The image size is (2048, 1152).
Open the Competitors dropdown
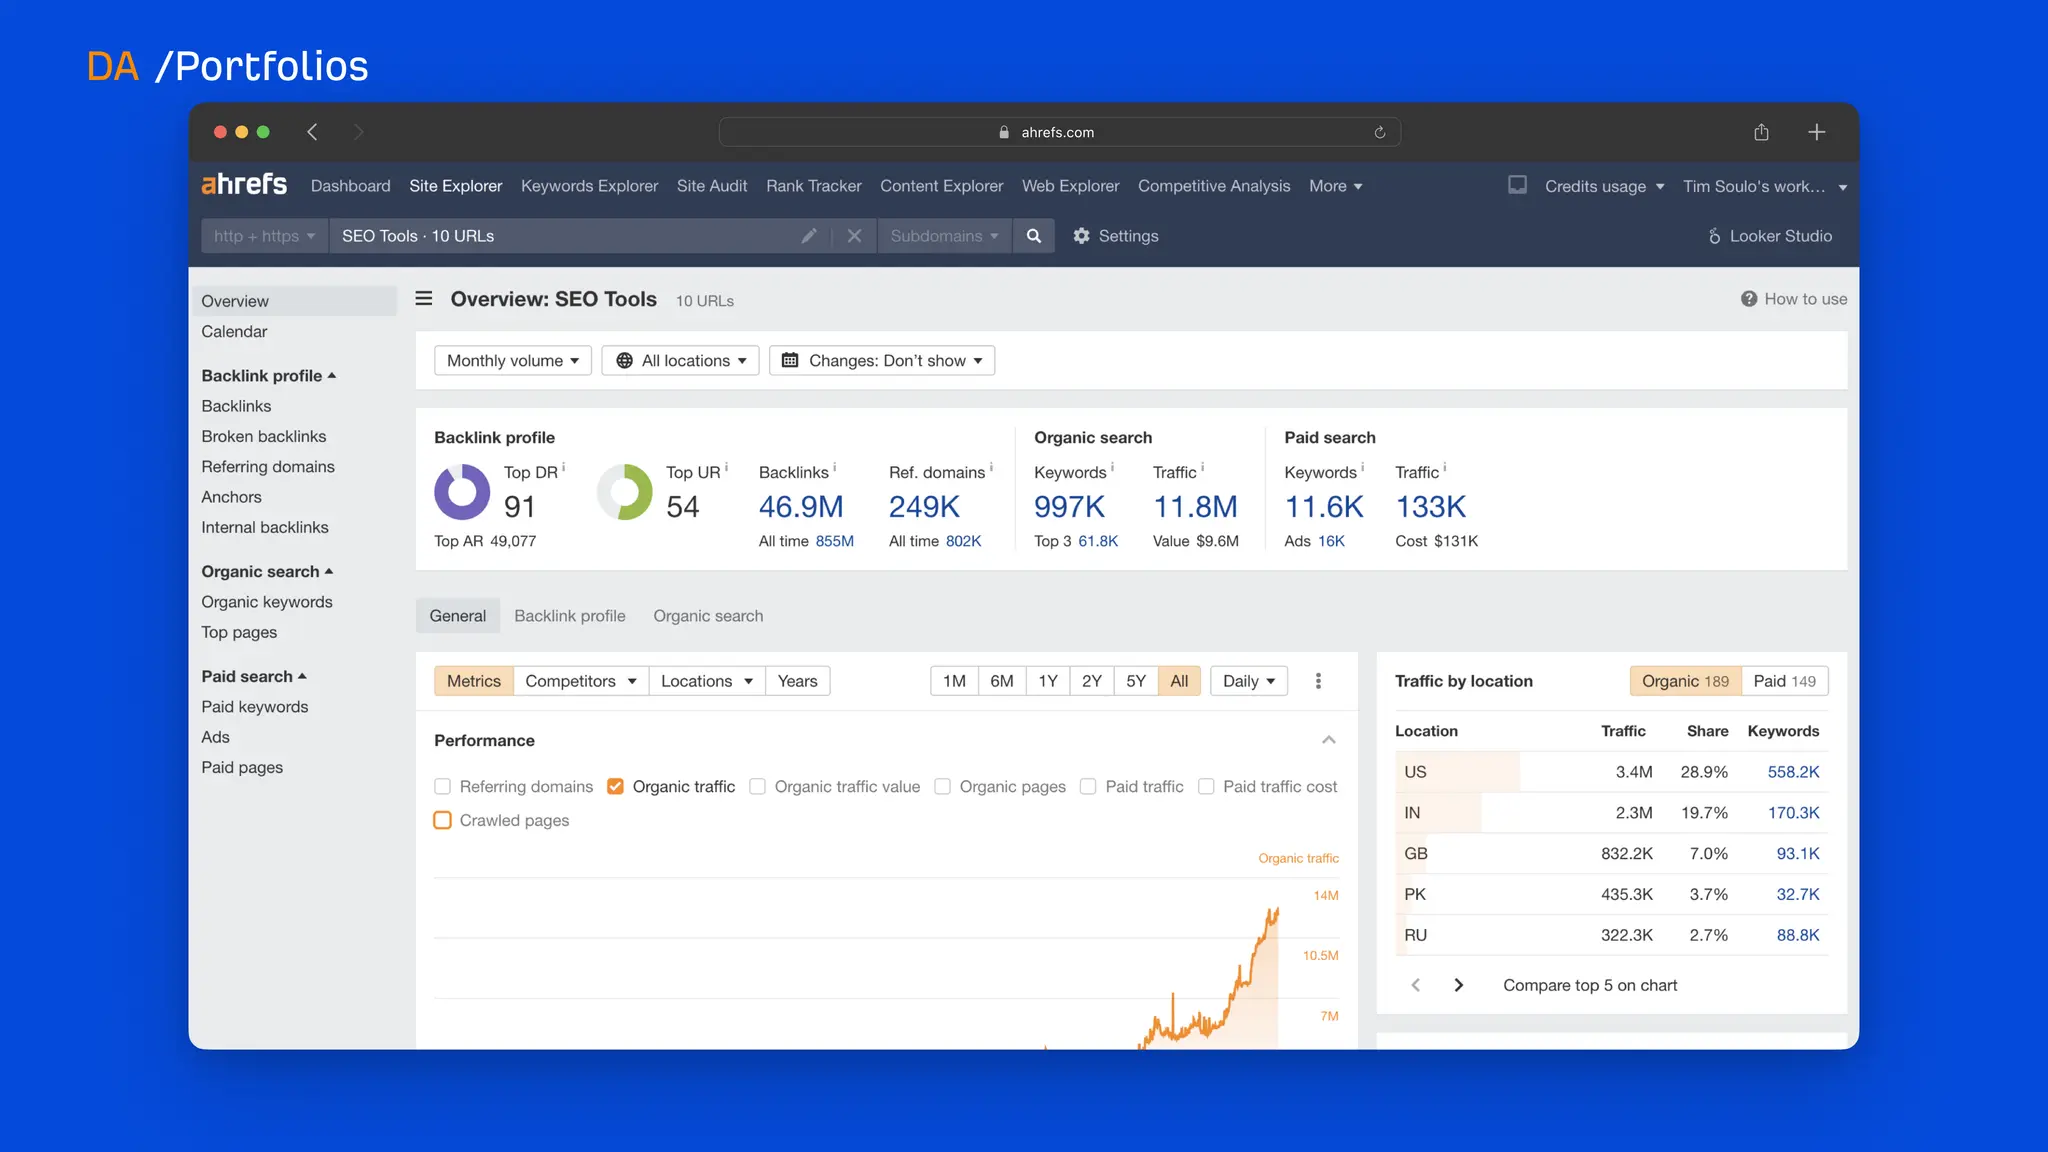pos(581,681)
